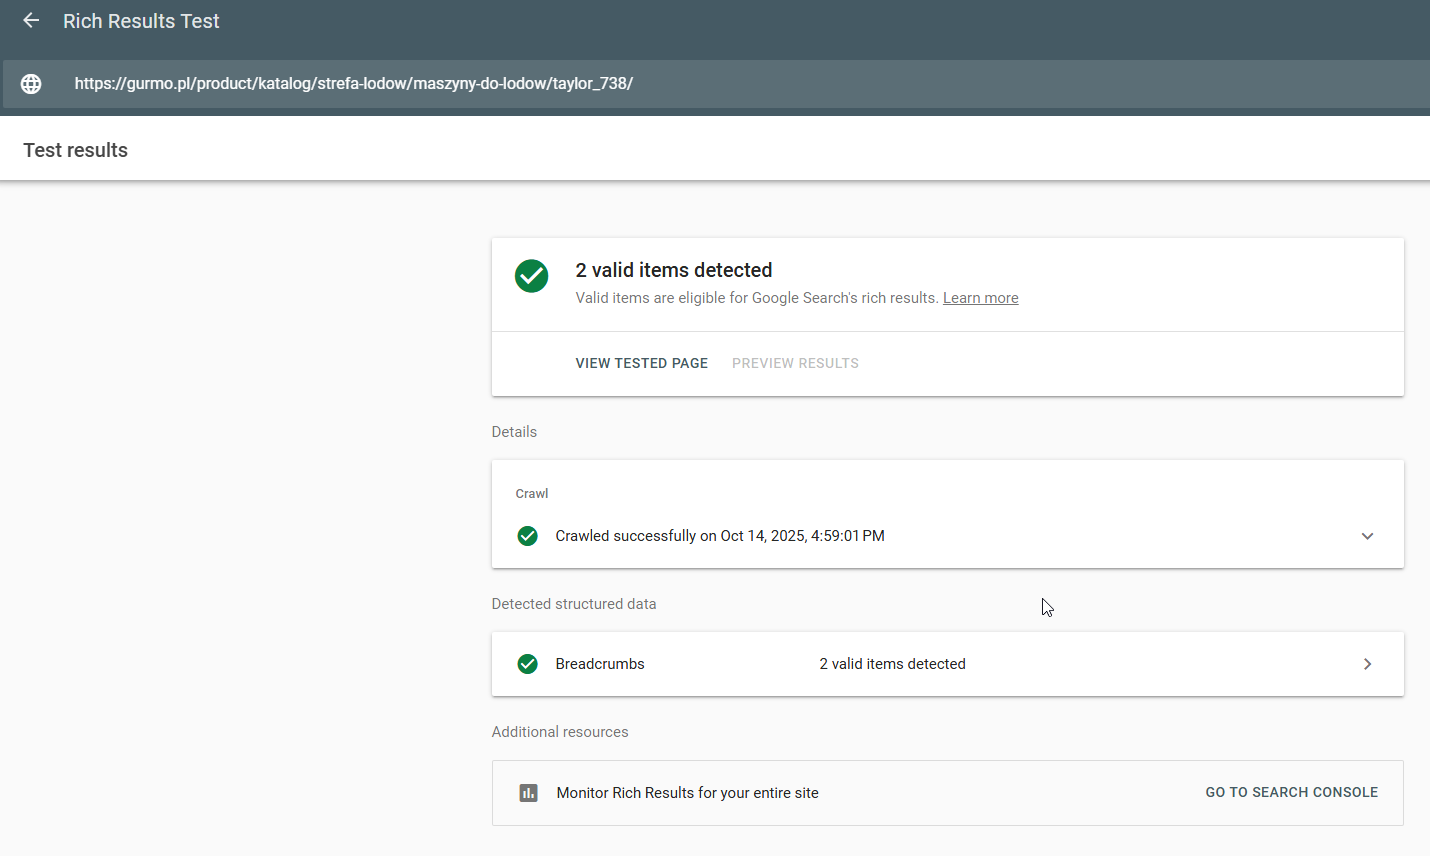Click the Breadcrumbs green checkmark icon
The image size is (1430, 856).
[527, 664]
